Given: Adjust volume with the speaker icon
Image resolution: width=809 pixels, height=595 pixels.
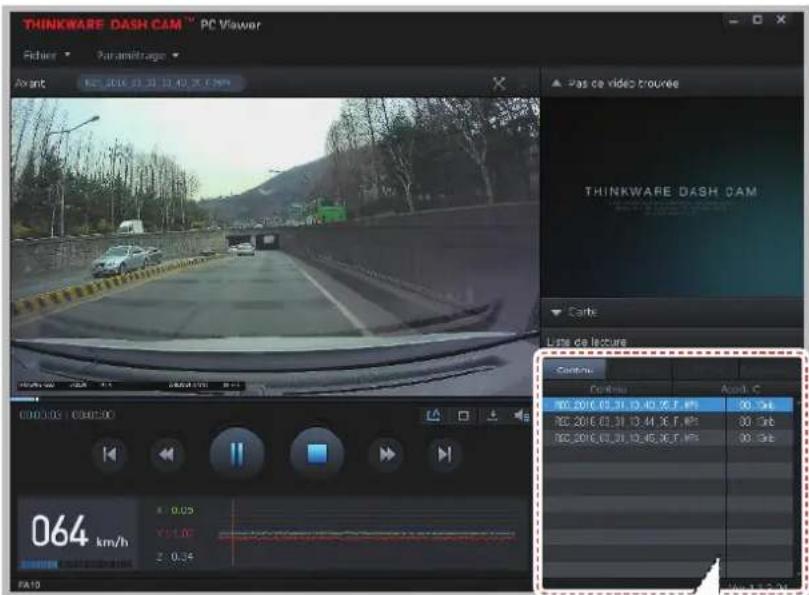Looking at the screenshot, I should pyautogui.click(x=521, y=415).
